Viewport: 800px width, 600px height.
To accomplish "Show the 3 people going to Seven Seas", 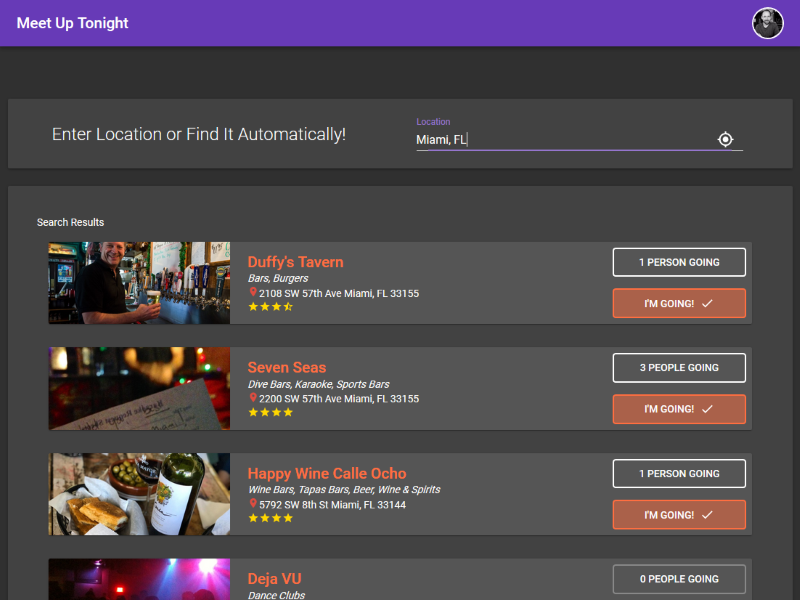I will click(x=679, y=368).
